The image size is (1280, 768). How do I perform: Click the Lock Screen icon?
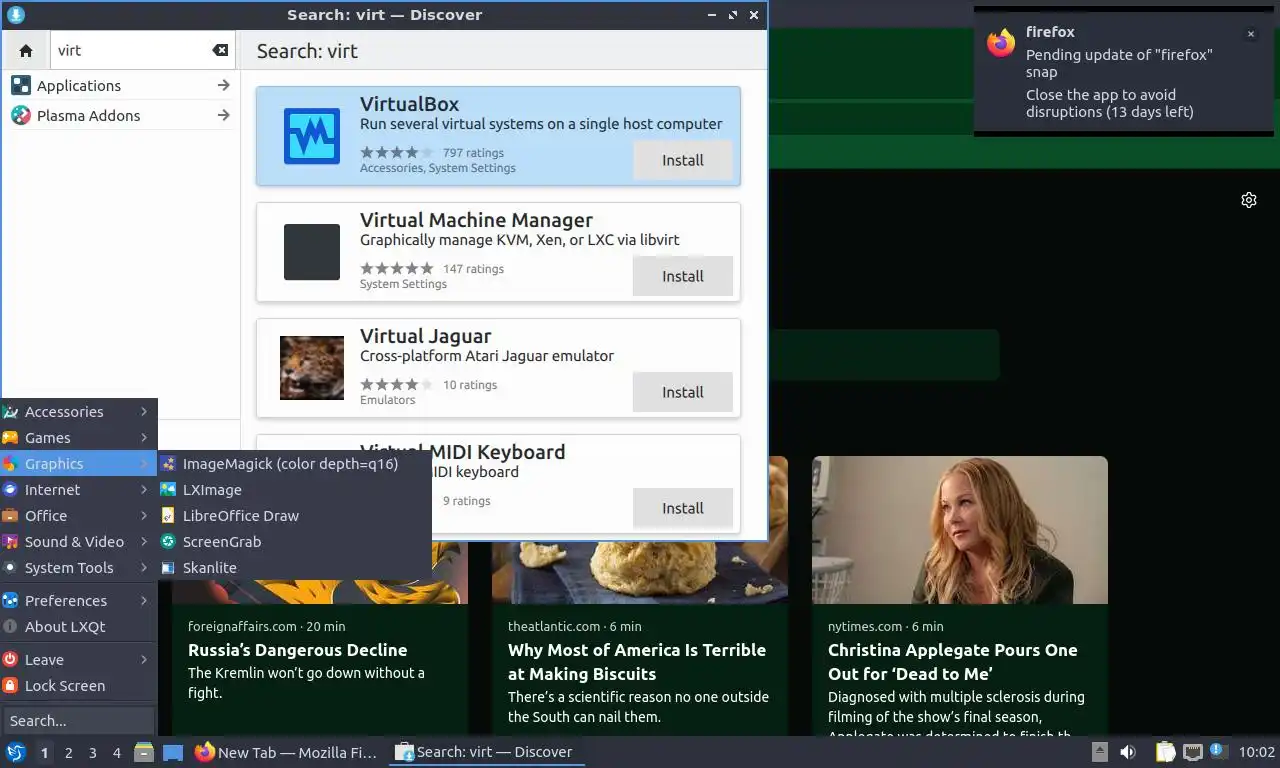pos(10,686)
